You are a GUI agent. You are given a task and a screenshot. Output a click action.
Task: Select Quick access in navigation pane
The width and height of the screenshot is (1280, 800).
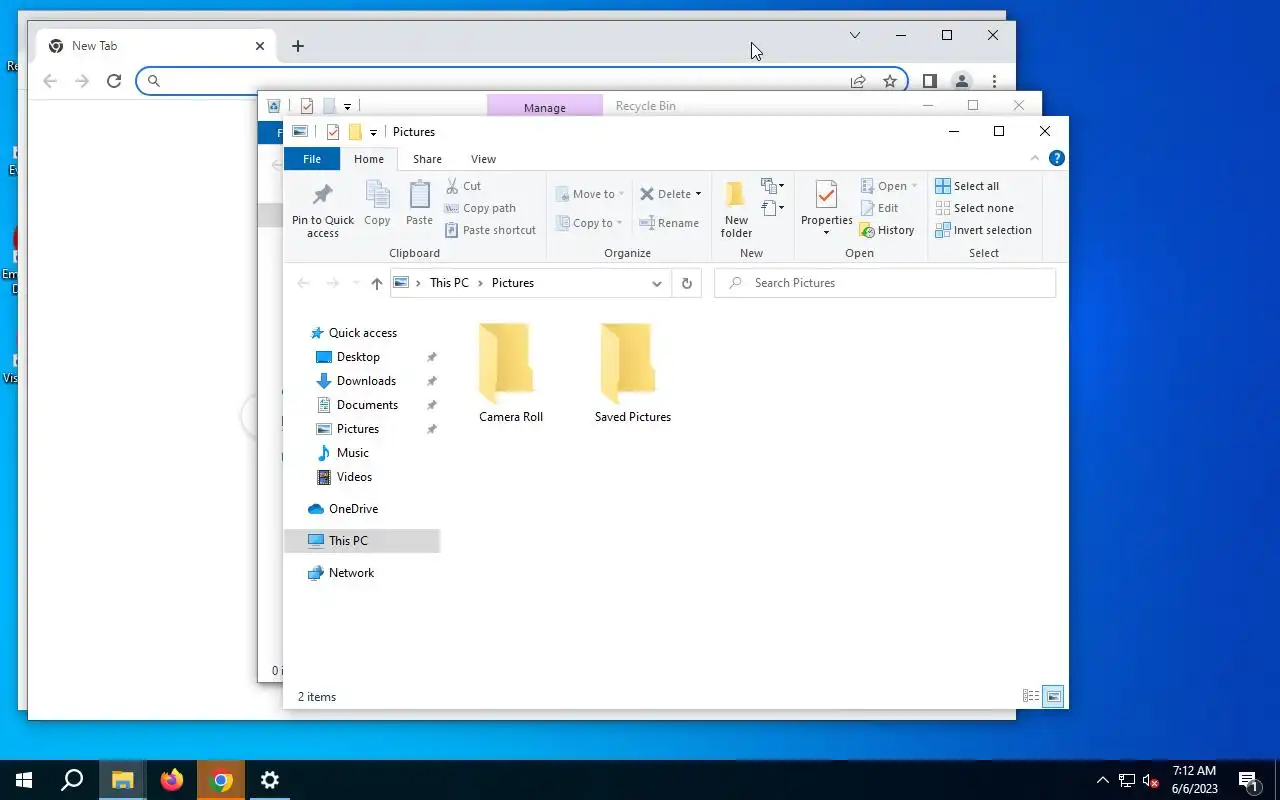coord(363,333)
